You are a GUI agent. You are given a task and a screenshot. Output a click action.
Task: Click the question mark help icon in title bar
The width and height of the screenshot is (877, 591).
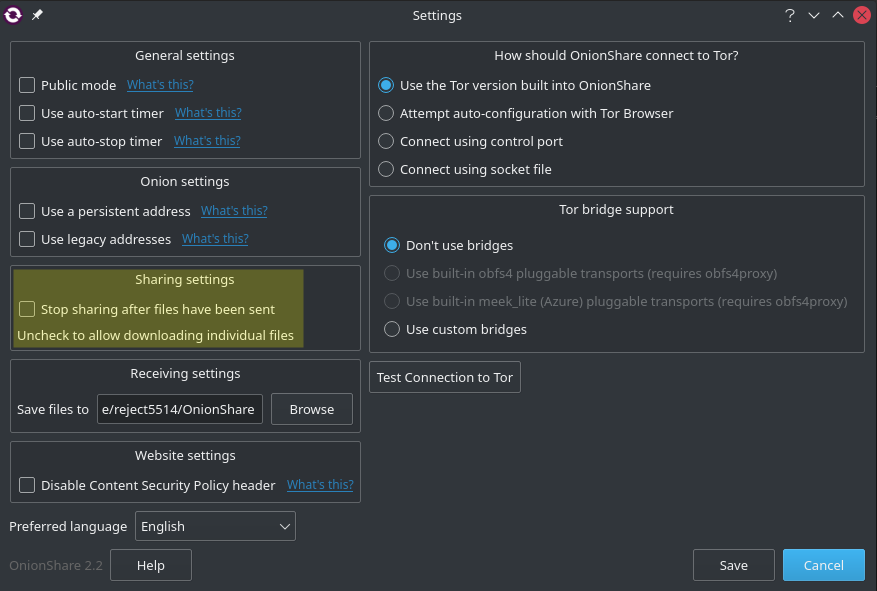(x=790, y=15)
